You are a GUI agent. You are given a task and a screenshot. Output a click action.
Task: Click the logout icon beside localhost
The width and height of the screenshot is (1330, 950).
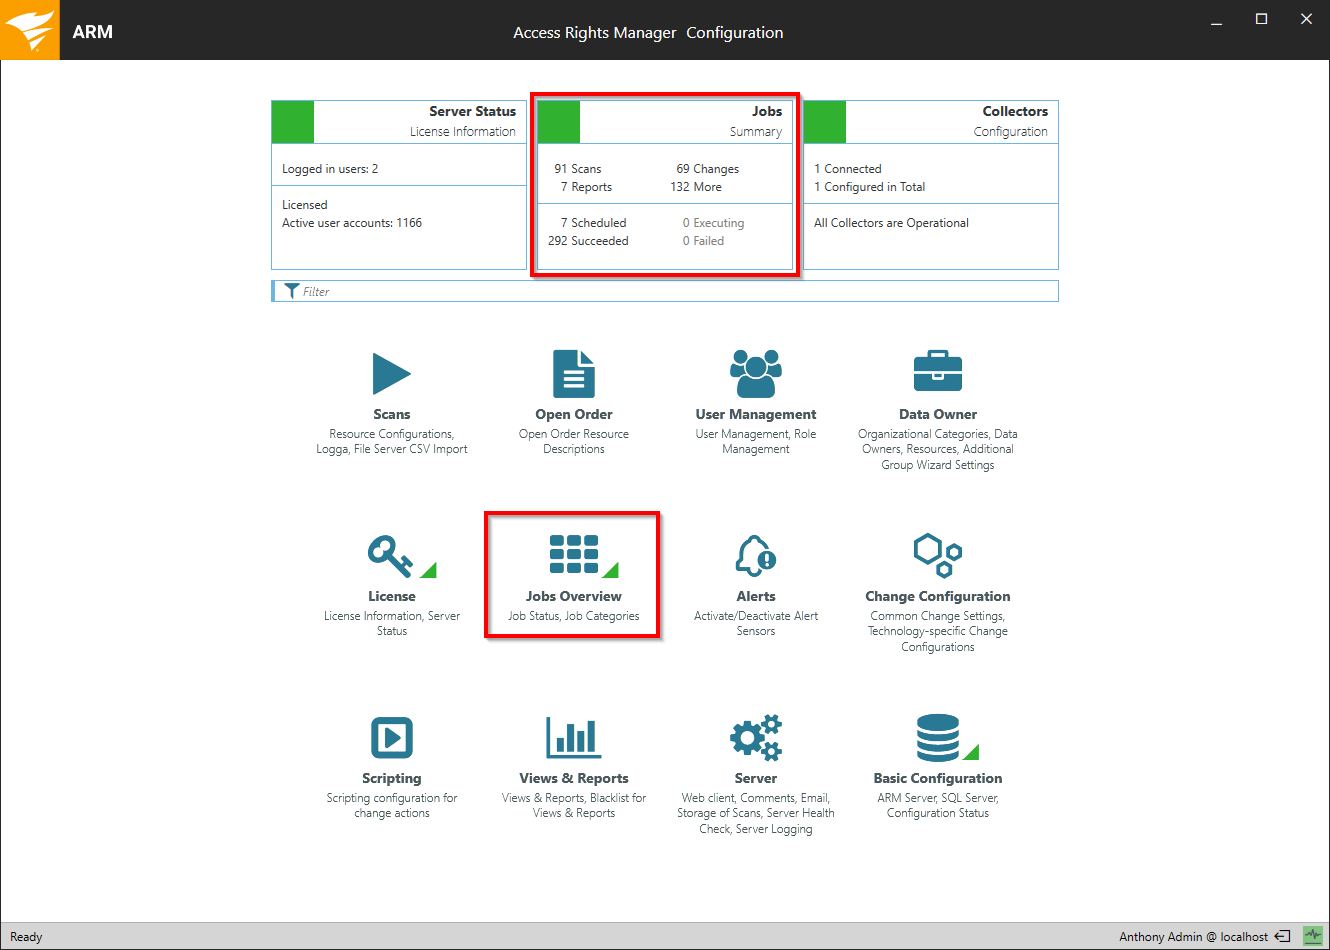tap(1282, 937)
